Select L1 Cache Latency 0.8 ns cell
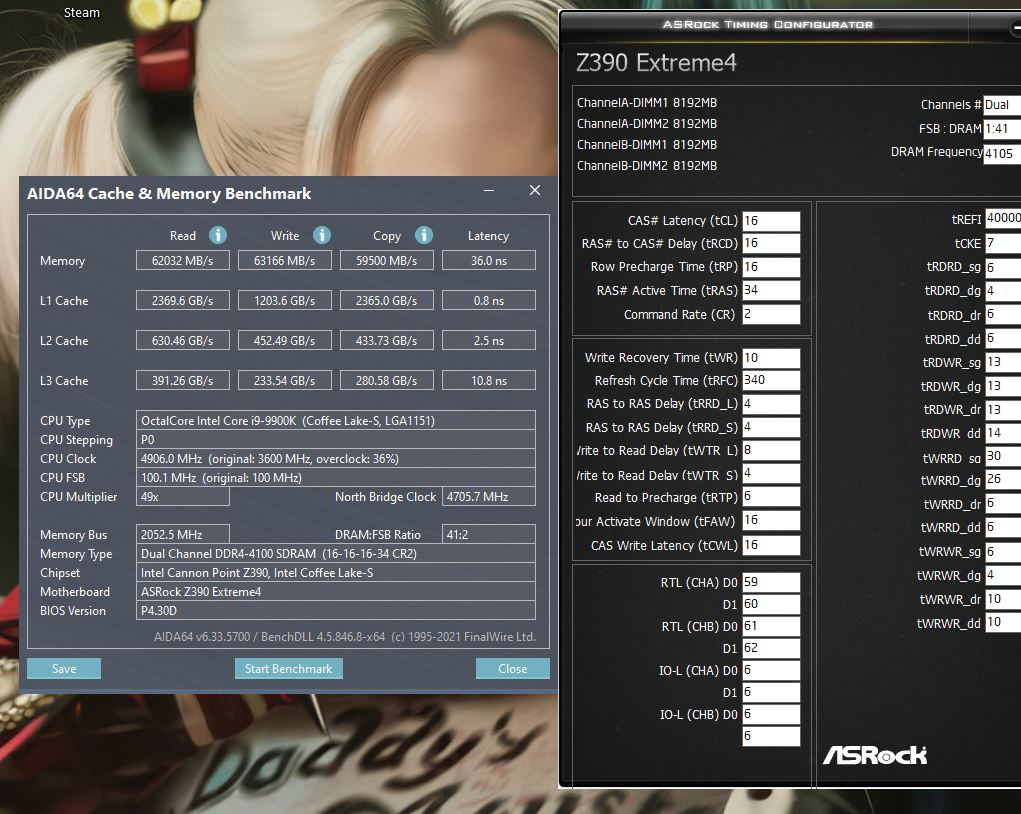Image resolution: width=1021 pixels, height=814 pixels. (x=489, y=301)
